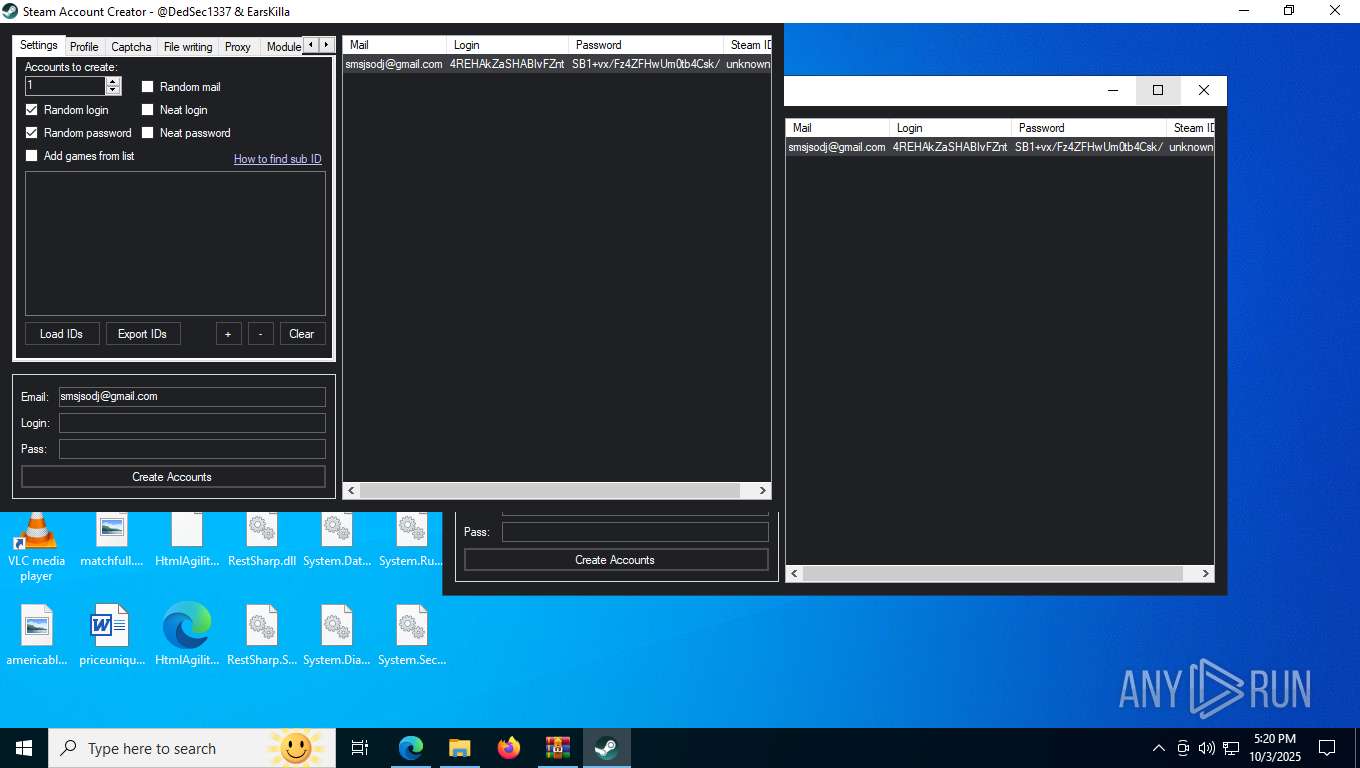Show hidden icons in the system tray
The image size is (1360, 768).
1159,748
